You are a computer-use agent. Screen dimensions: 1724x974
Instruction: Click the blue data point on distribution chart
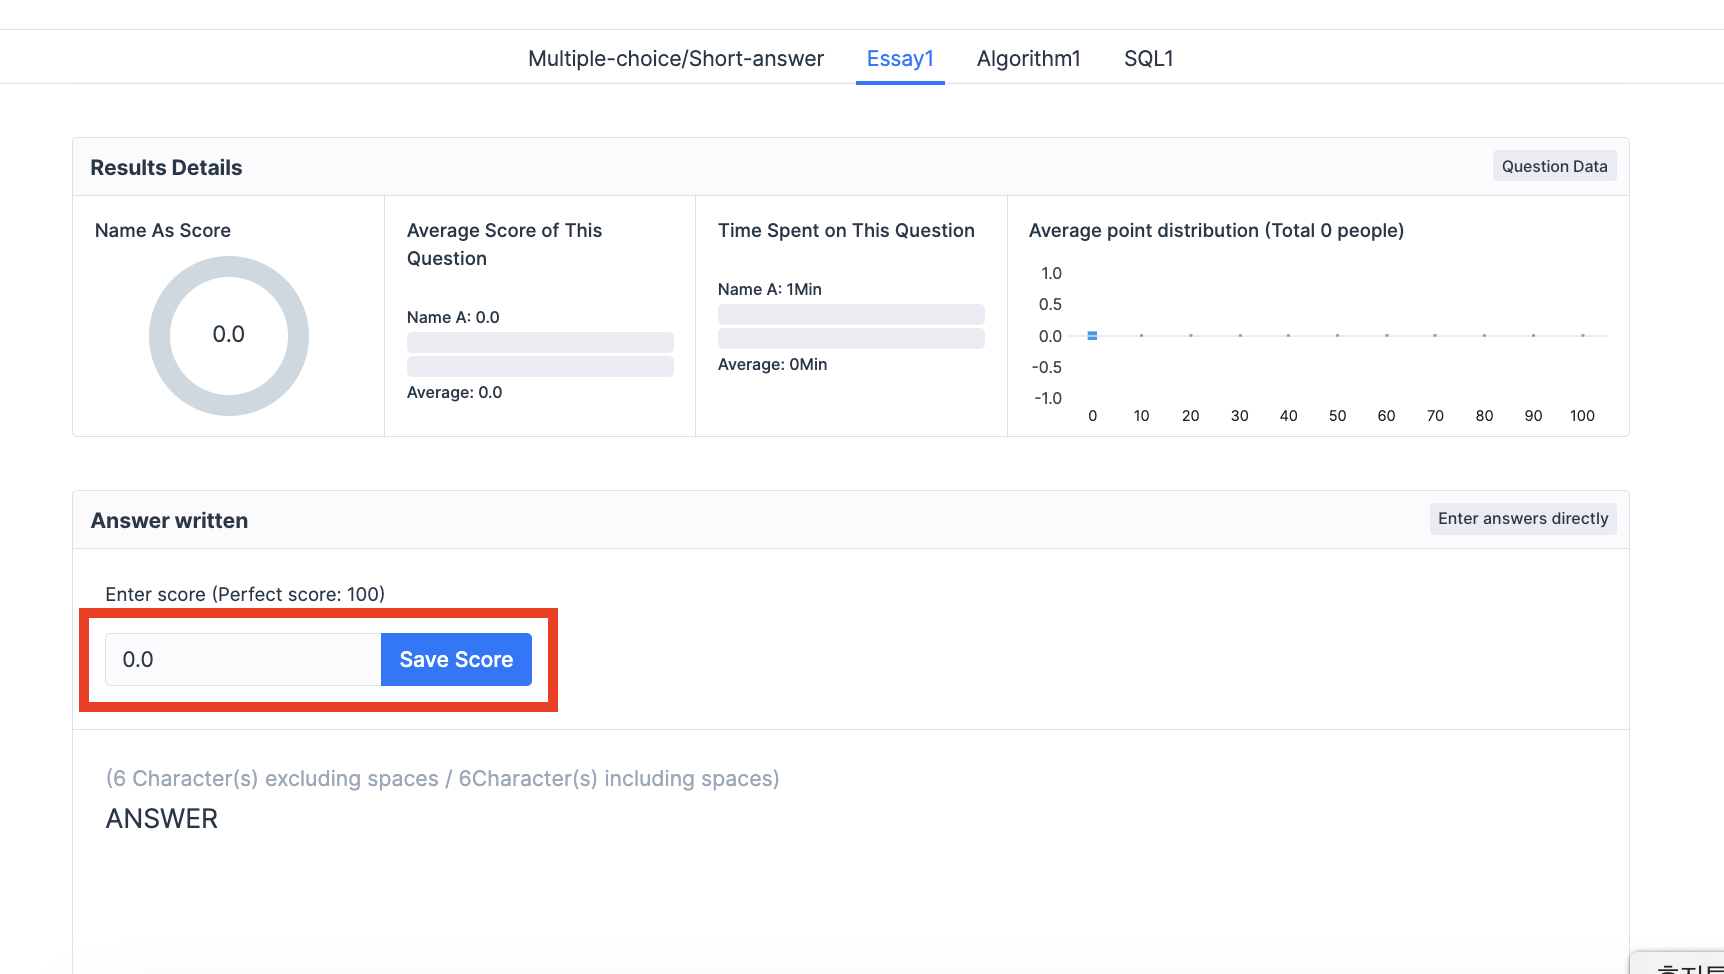1092,336
